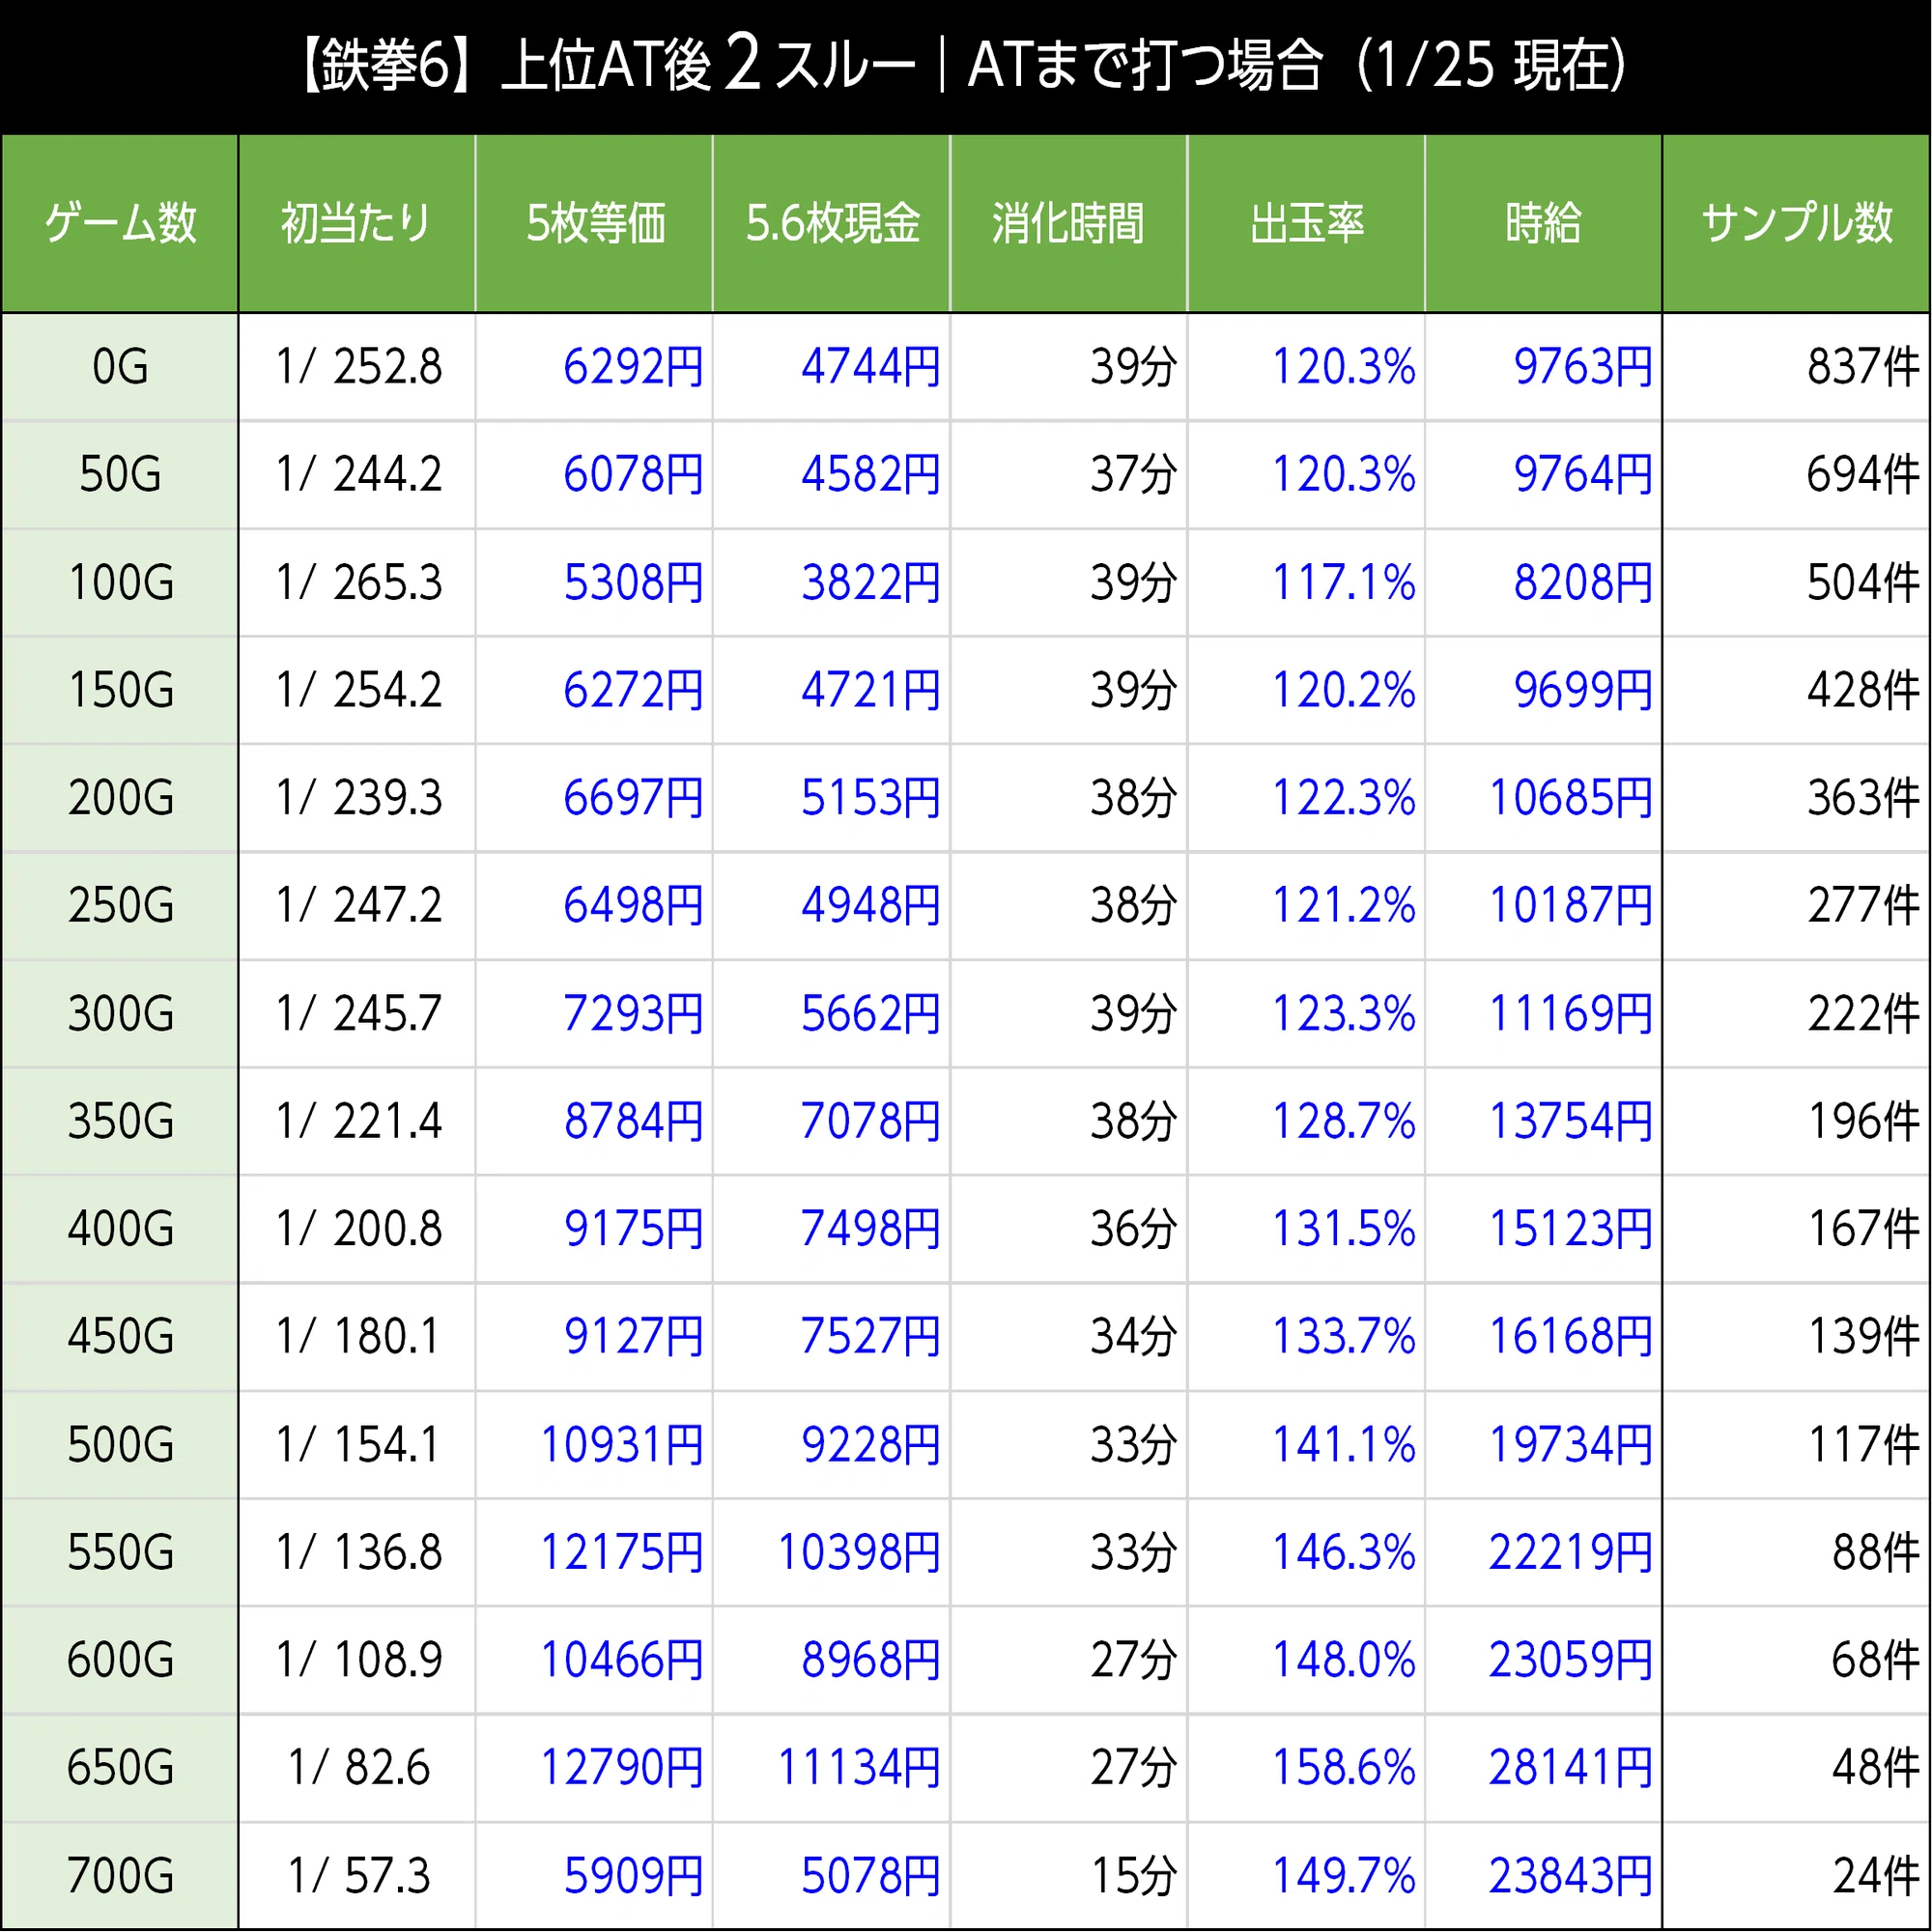This screenshot has width=1932, height=1932.
Task: Click the 222件 sample count
Action: pyautogui.click(x=1863, y=1014)
